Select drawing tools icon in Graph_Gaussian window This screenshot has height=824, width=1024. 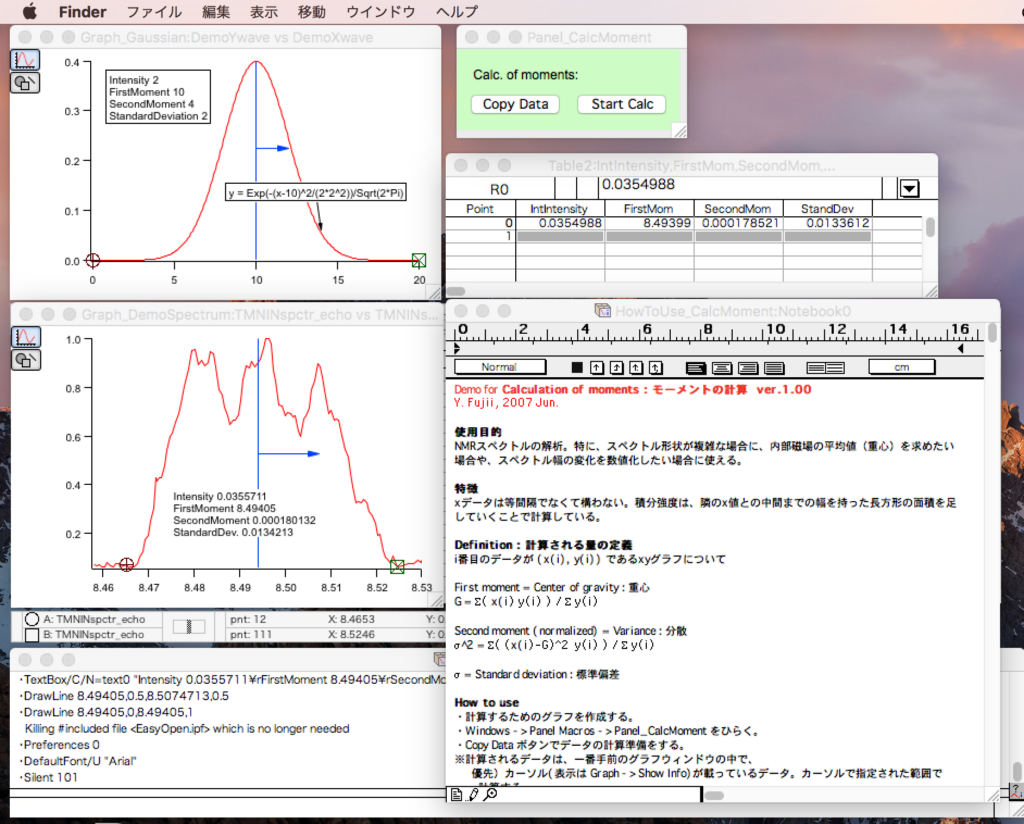click(25, 83)
